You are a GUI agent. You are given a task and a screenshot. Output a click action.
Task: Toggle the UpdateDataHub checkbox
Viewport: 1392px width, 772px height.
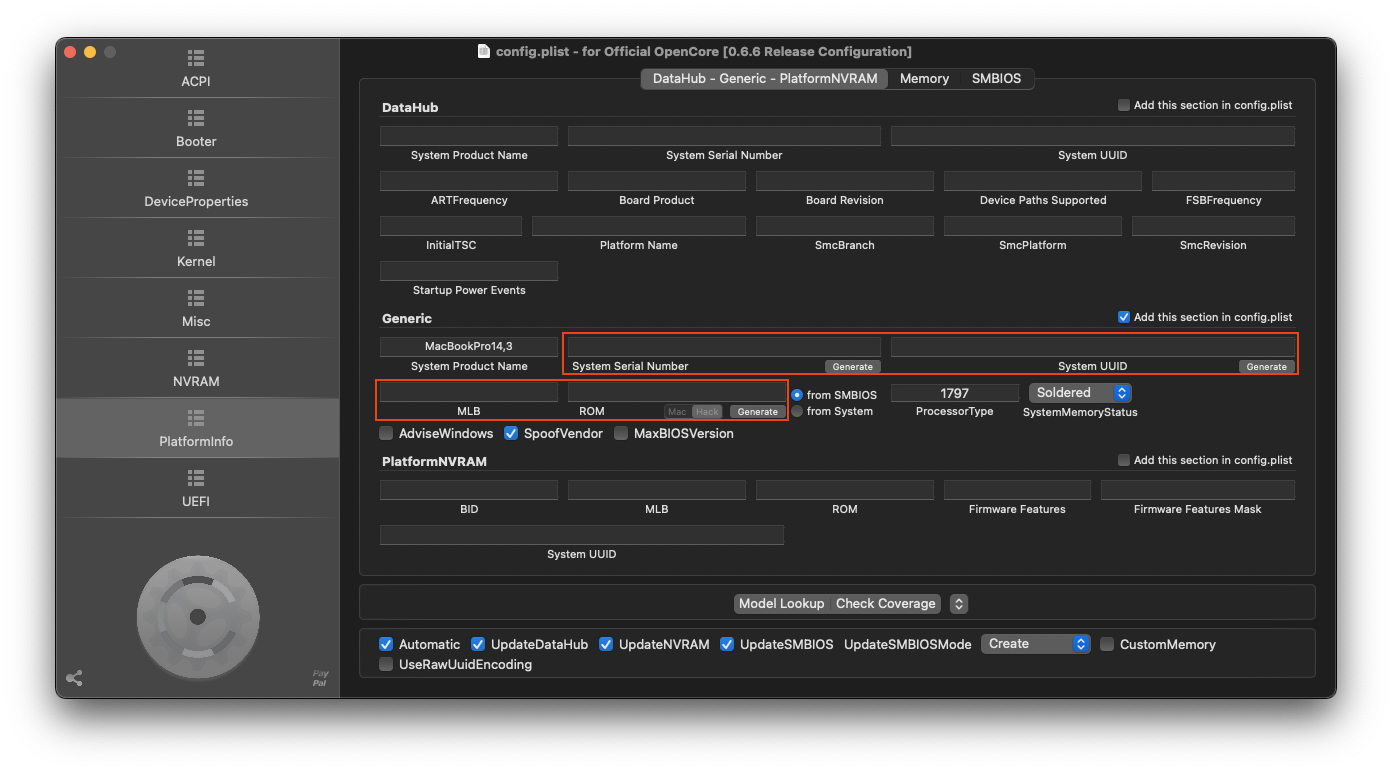pos(478,644)
